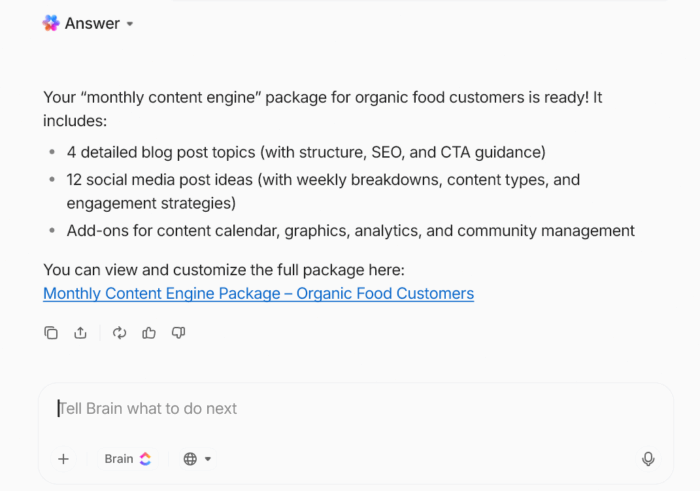This screenshot has height=491, width=700.
Task: Expand the Answer dropdown caret
Action: [x=130, y=24]
